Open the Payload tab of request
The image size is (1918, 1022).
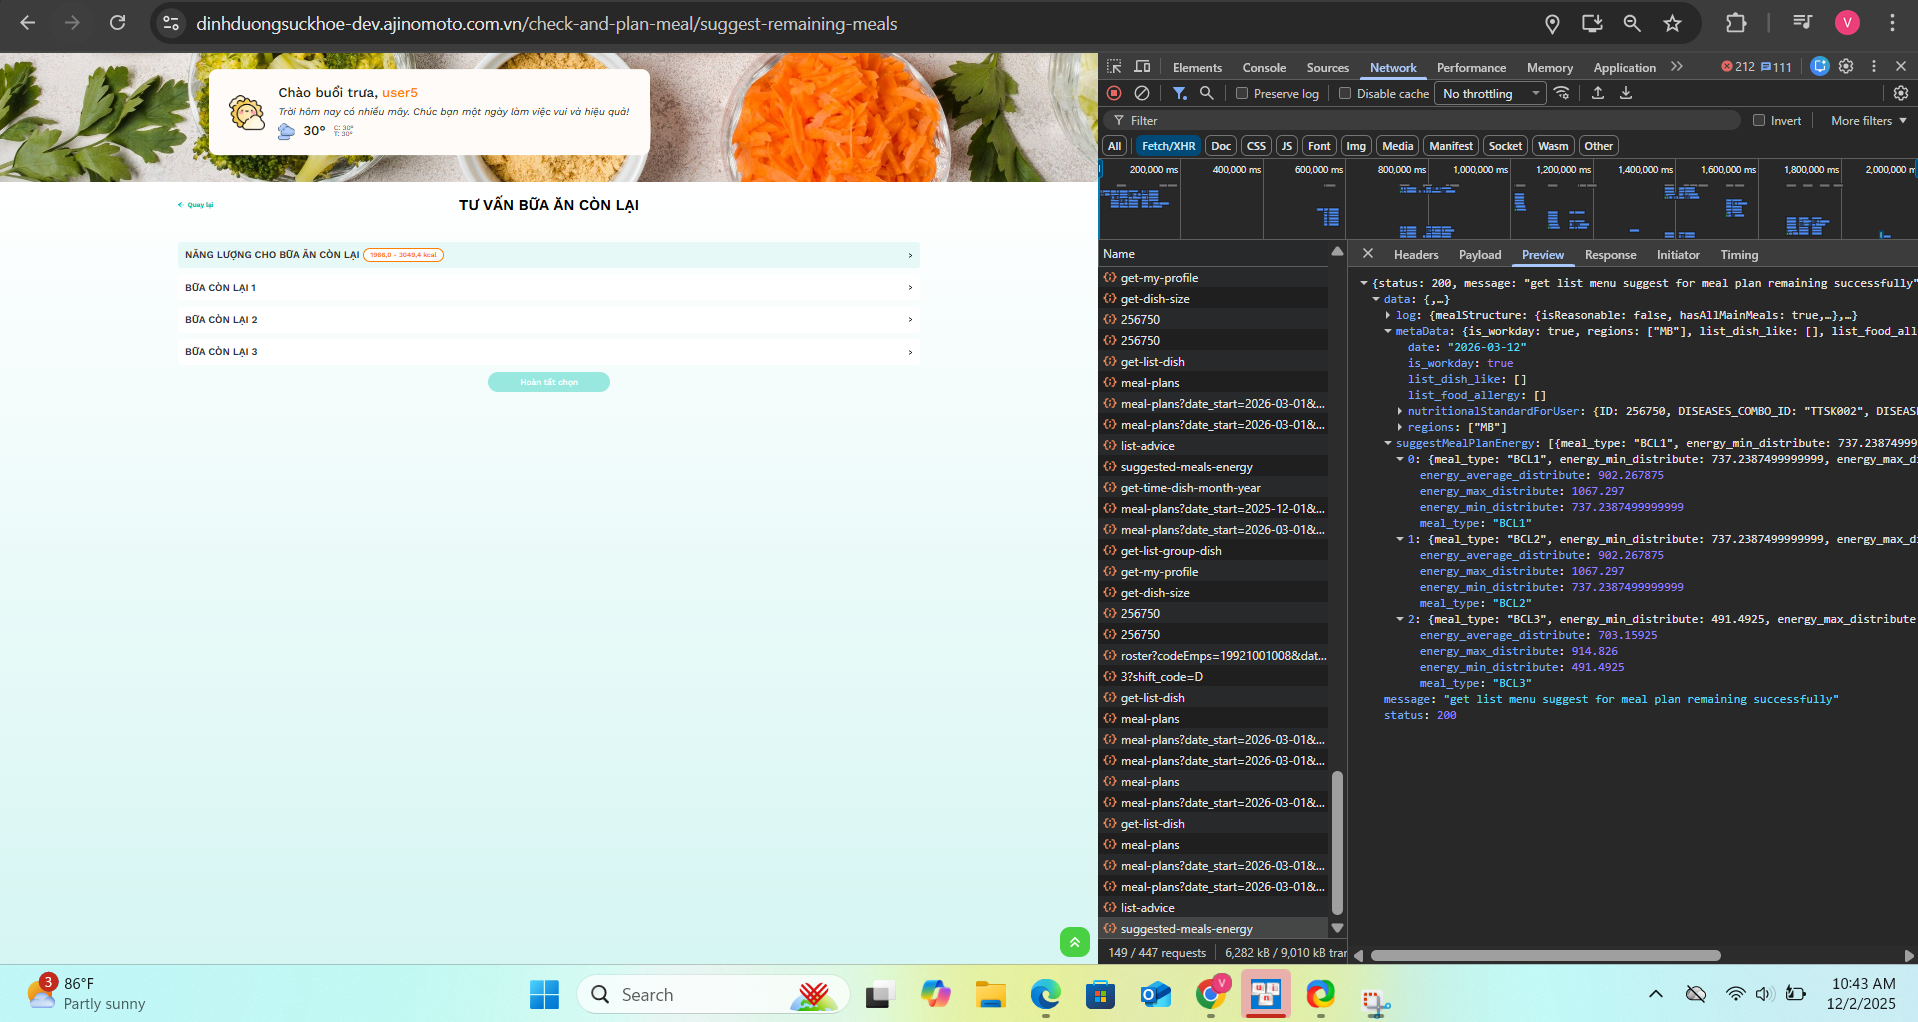[x=1480, y=255]
